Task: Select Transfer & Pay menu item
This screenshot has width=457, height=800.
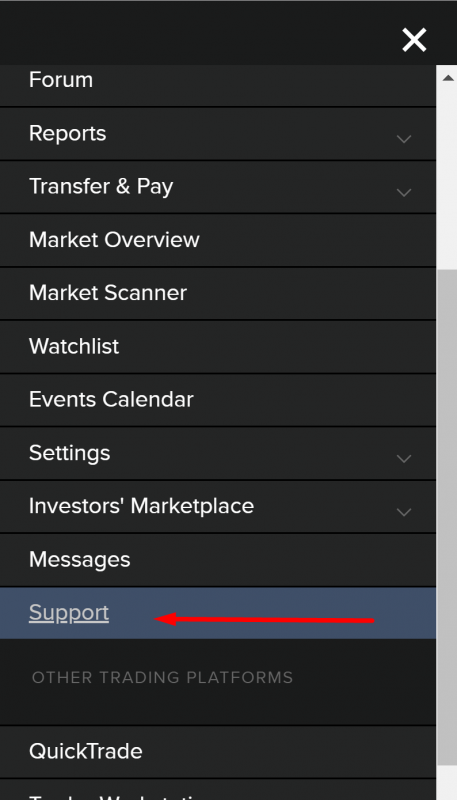Action: point(218,187)
